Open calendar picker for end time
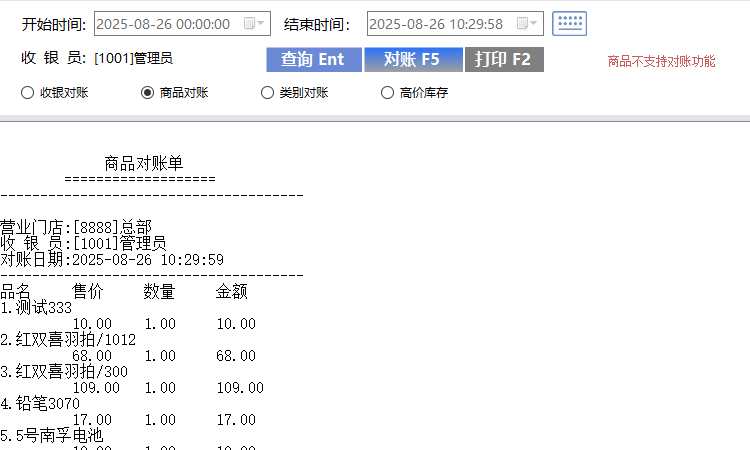Image resolution: width=750 pixels, height=450 pixels. [530, 23]
